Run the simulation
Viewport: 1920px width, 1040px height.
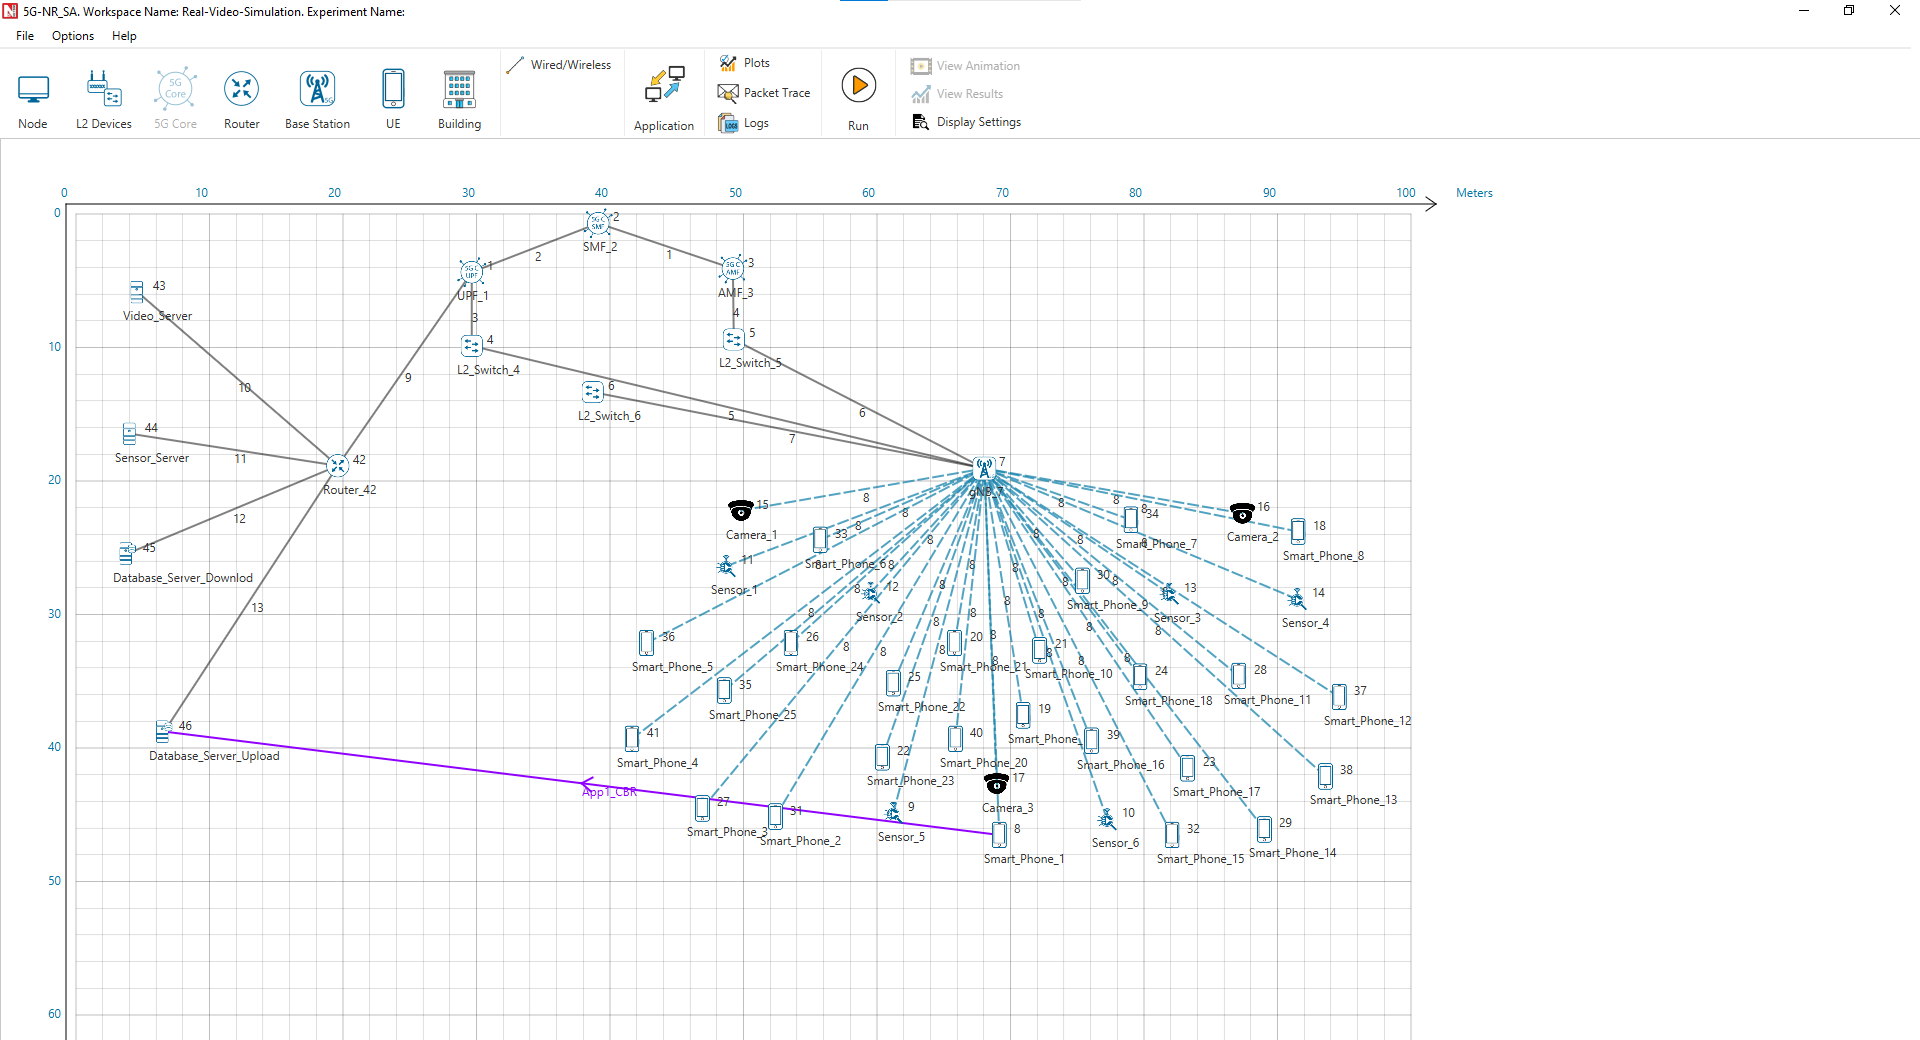tap(858, 98)
